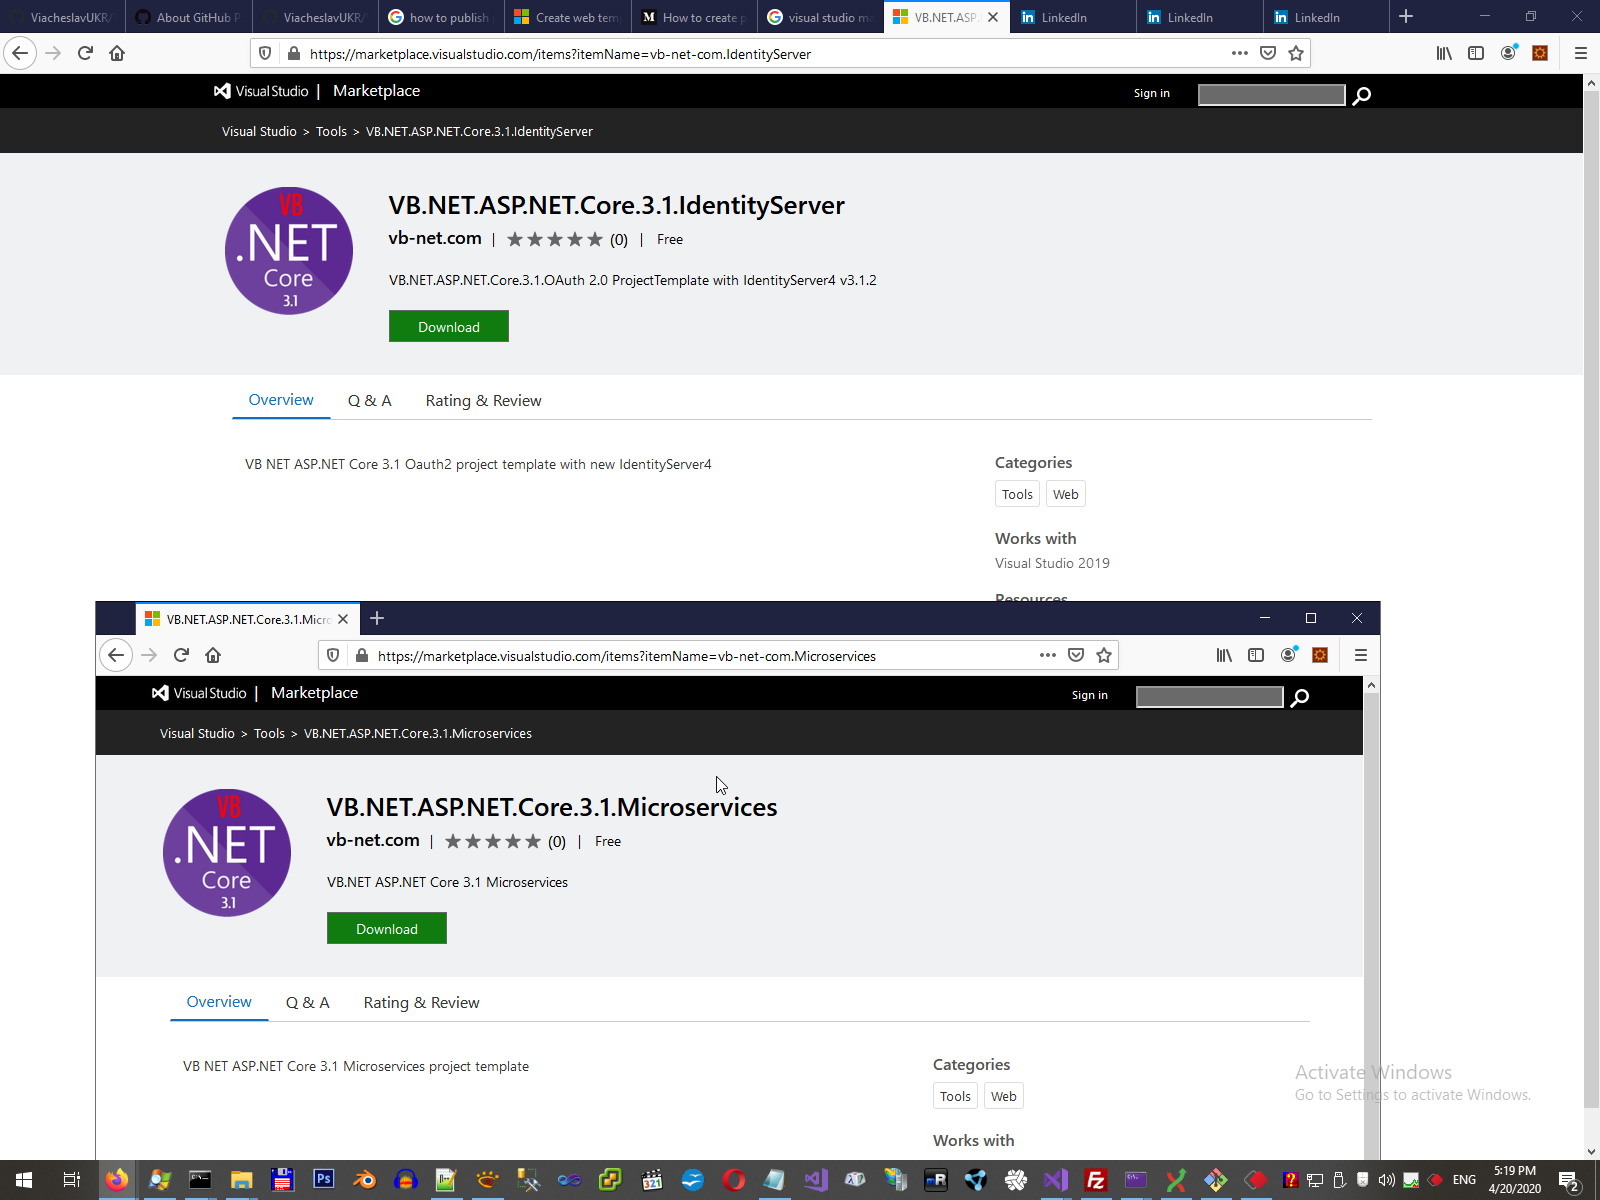This screenshot has width=1600, height=1200.
Task: Bookmark the IdentityServer page with the star
Action: click(1296, 53)
